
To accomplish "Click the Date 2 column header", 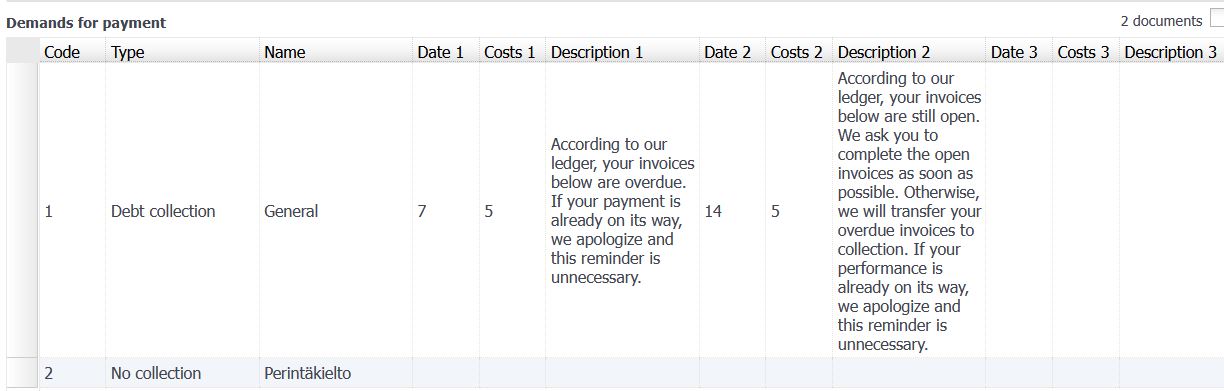I will (x=731, y=52).
